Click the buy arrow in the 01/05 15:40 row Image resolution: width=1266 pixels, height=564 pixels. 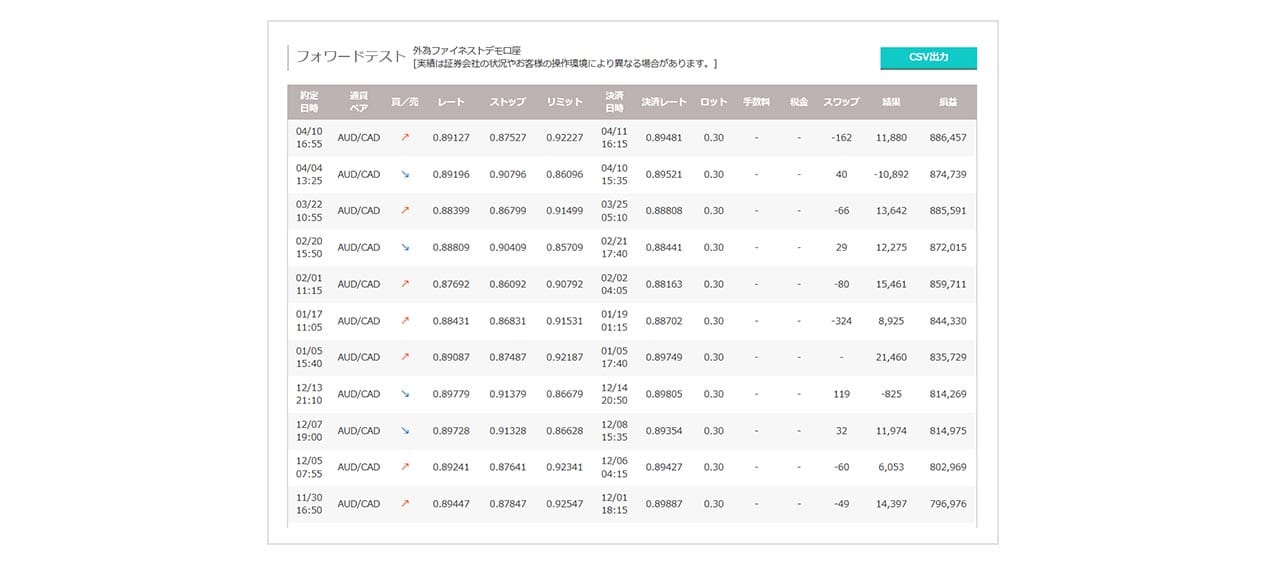(x=405, y=357)
